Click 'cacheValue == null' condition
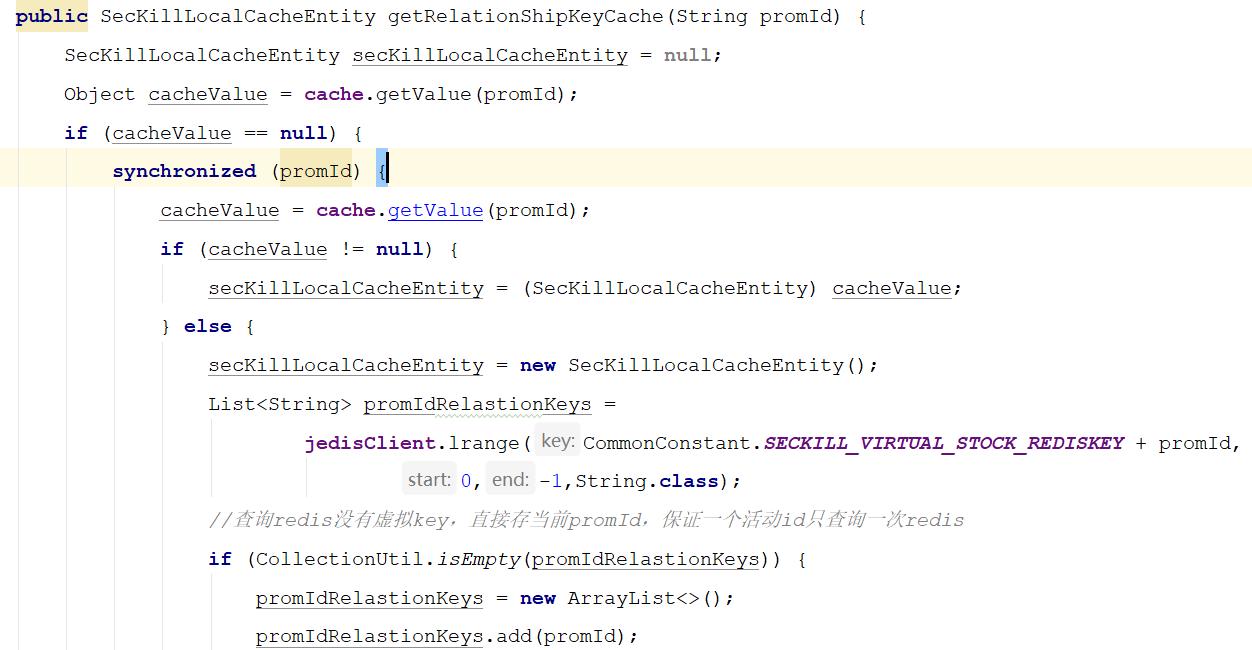Viewport: 1252px width, 650px height. (x=220, y=133)
